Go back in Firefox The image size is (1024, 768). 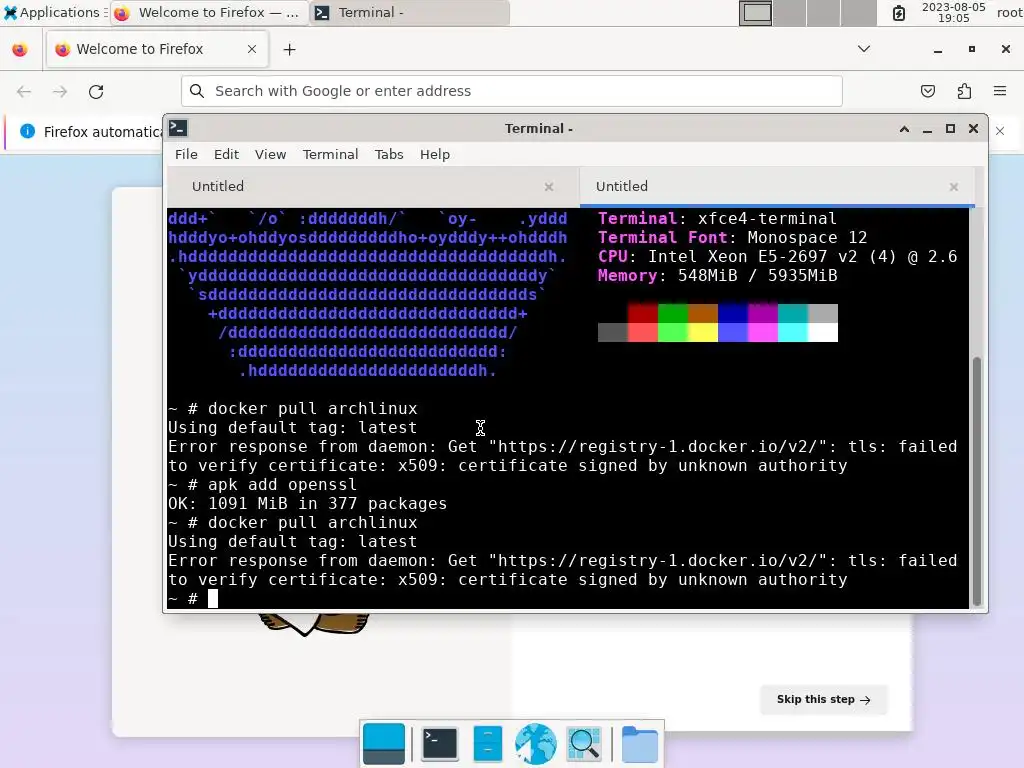tap(24, 91)
